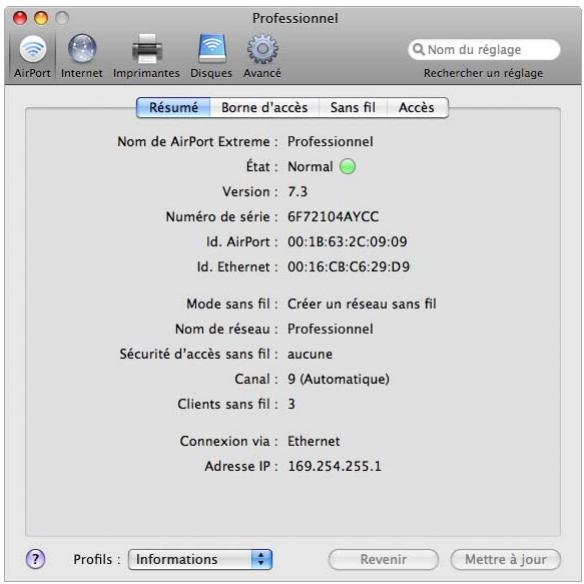Click the IP address 169.254.255.1
The width and height of the screenshot is (584, 584).
click(x=335, y=466)
